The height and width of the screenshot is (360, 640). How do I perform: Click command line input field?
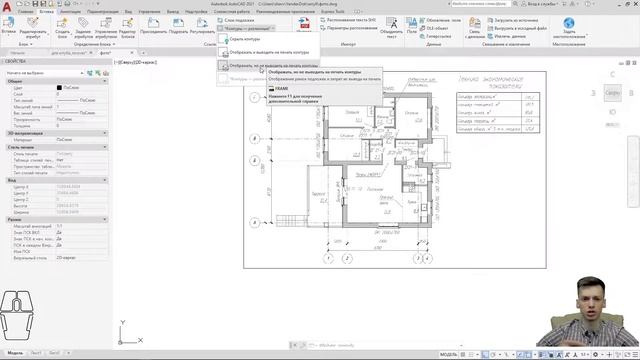pos(384,345)
